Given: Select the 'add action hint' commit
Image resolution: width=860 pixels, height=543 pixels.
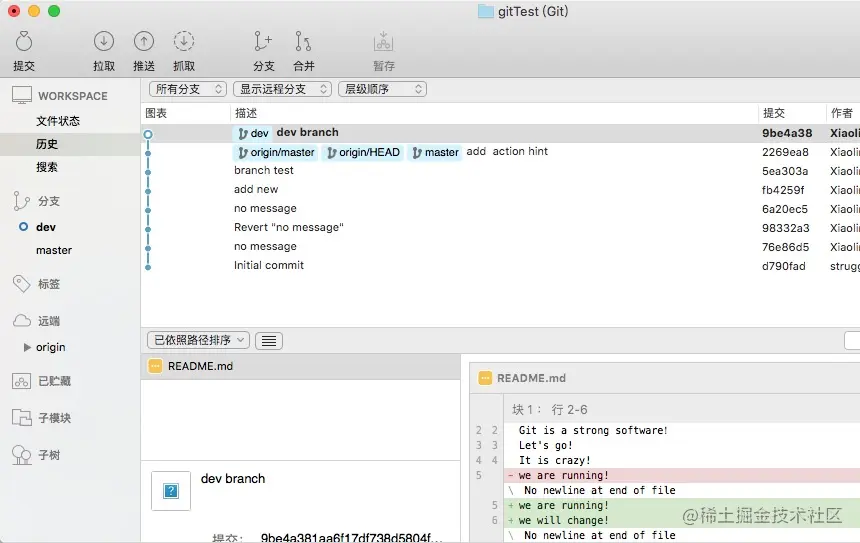Looking at the screenshot, I should pyautogui.click(x=507, y=151).
